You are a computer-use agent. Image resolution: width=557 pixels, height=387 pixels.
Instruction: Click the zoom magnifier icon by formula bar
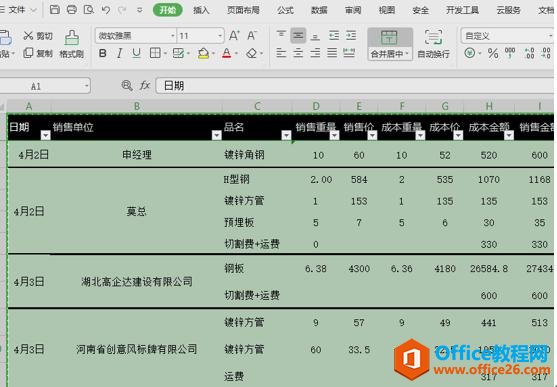pyautogui.click(x=127, y=86)
